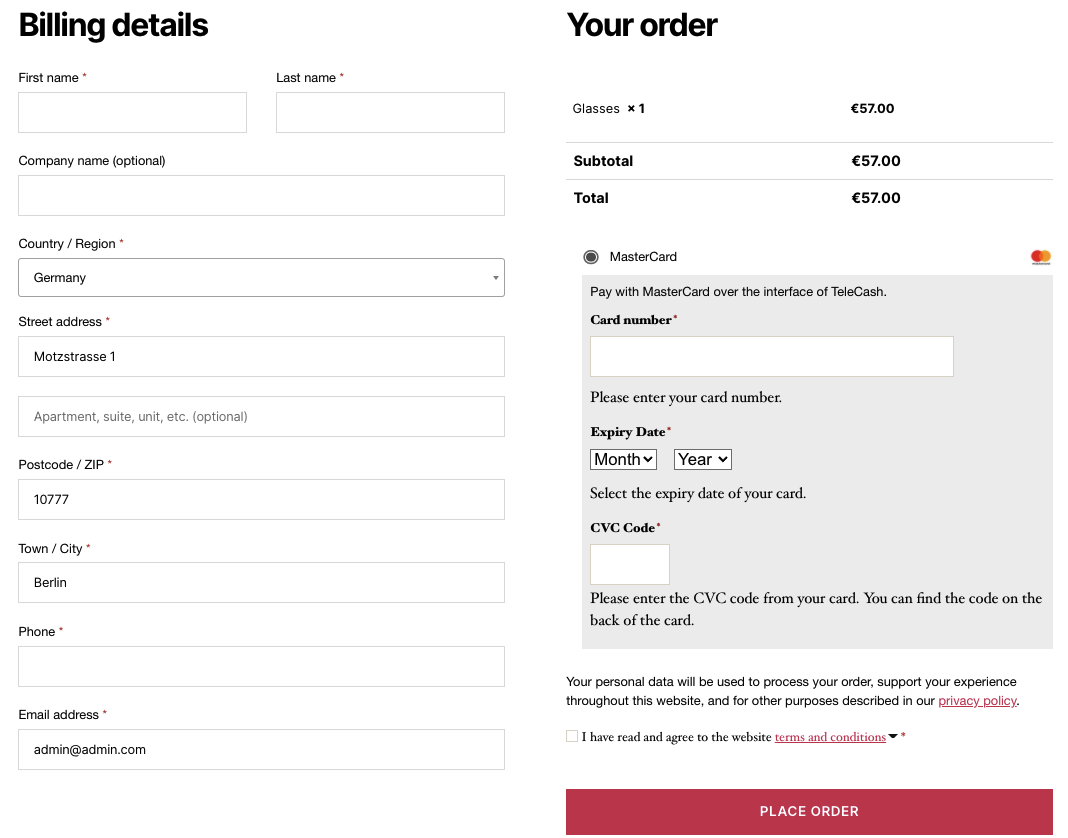Click the Postcode / ZIP field

(x=261, y=499)
